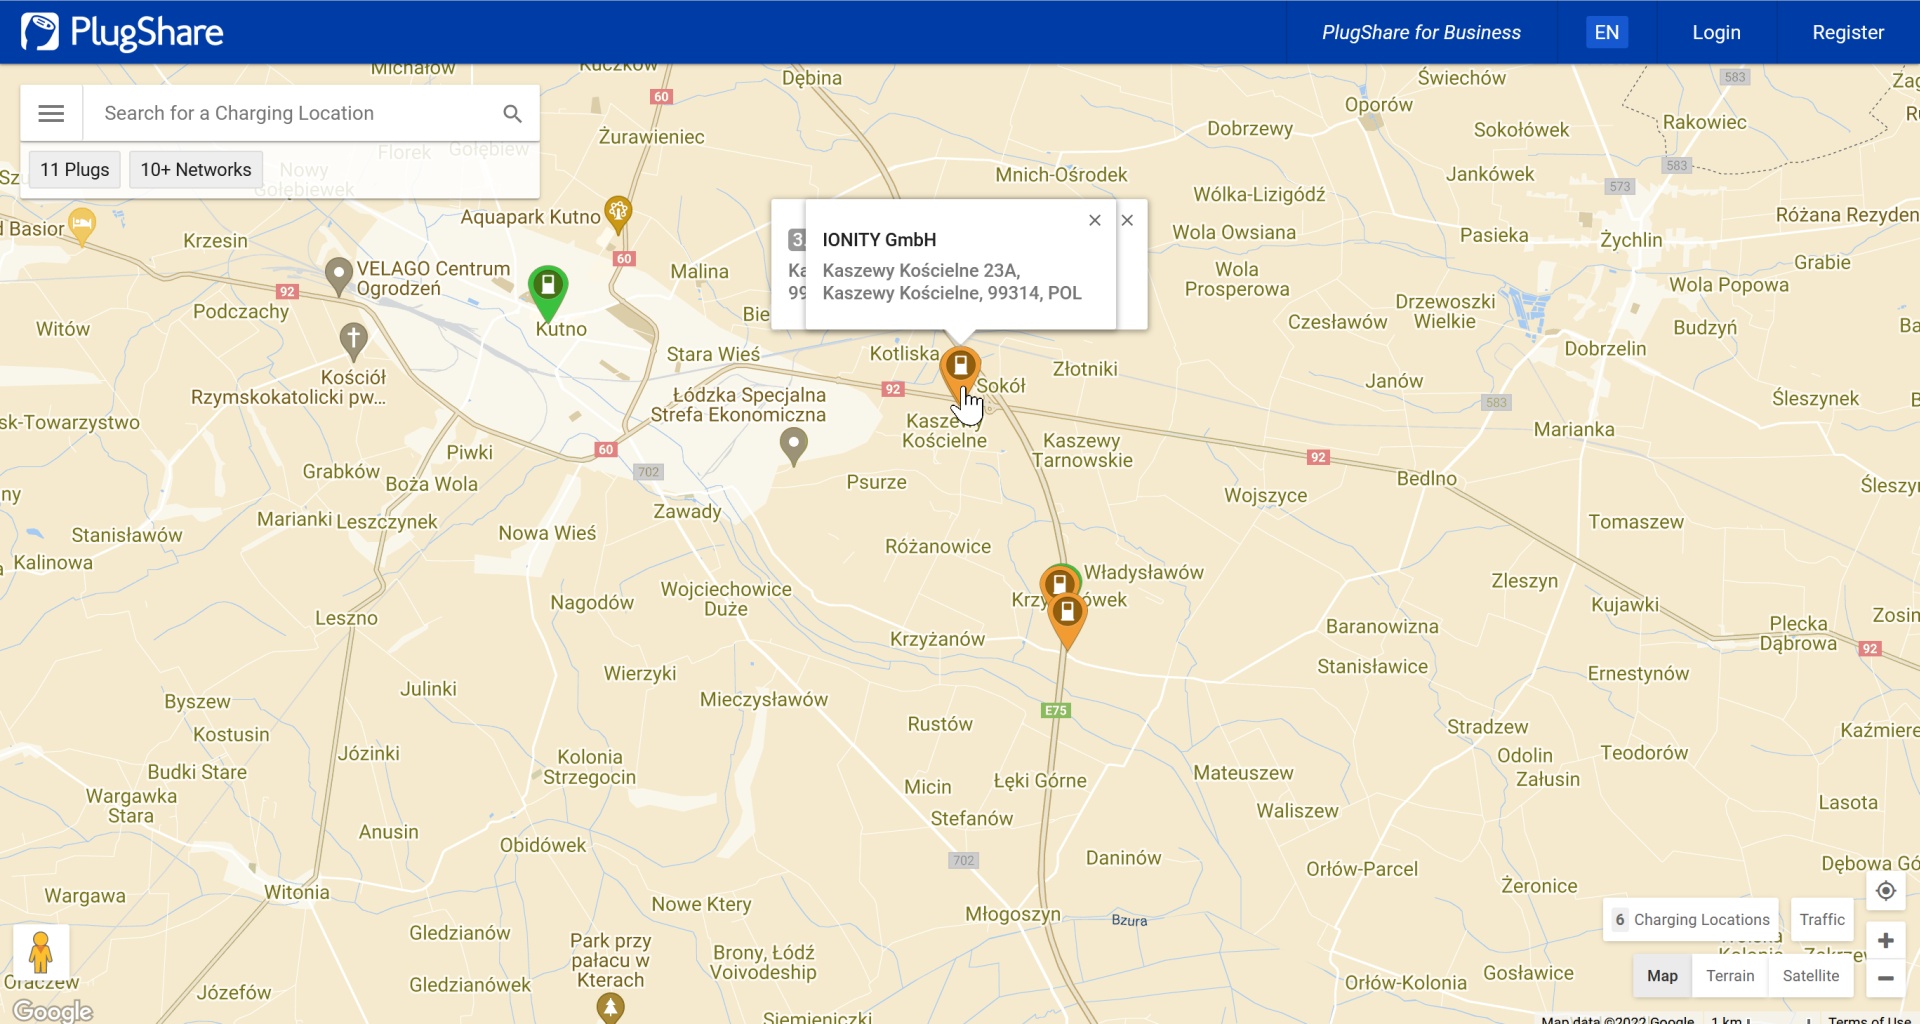
Task: Open the EN language selector
Action: [1607, 32]
